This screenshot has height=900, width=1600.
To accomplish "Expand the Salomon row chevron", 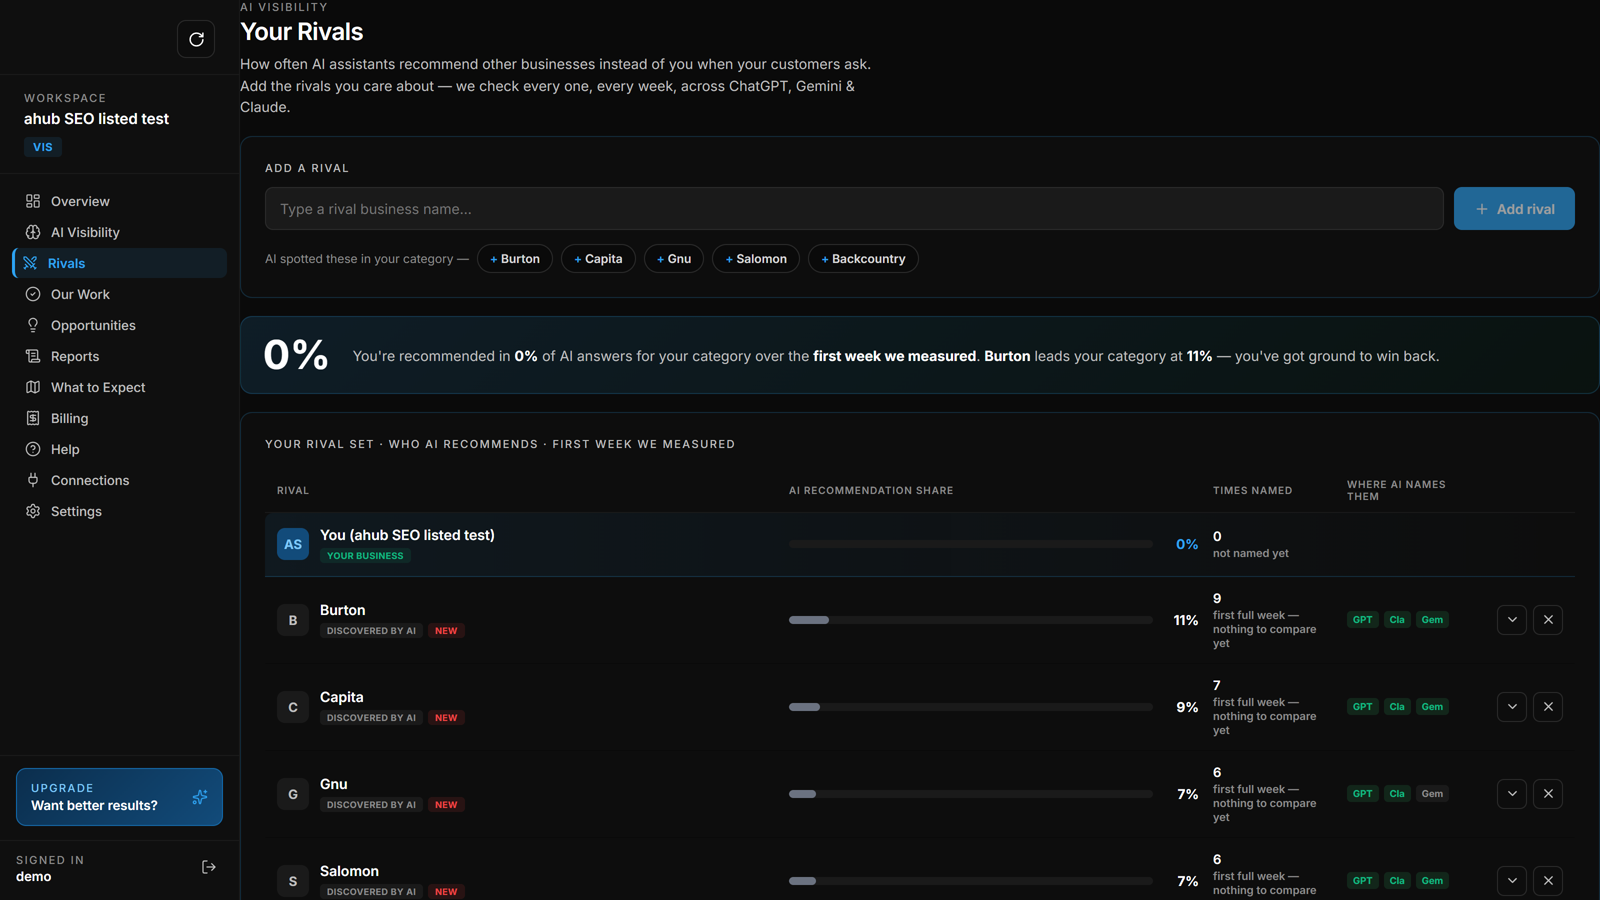I will tap(1512, 881).
